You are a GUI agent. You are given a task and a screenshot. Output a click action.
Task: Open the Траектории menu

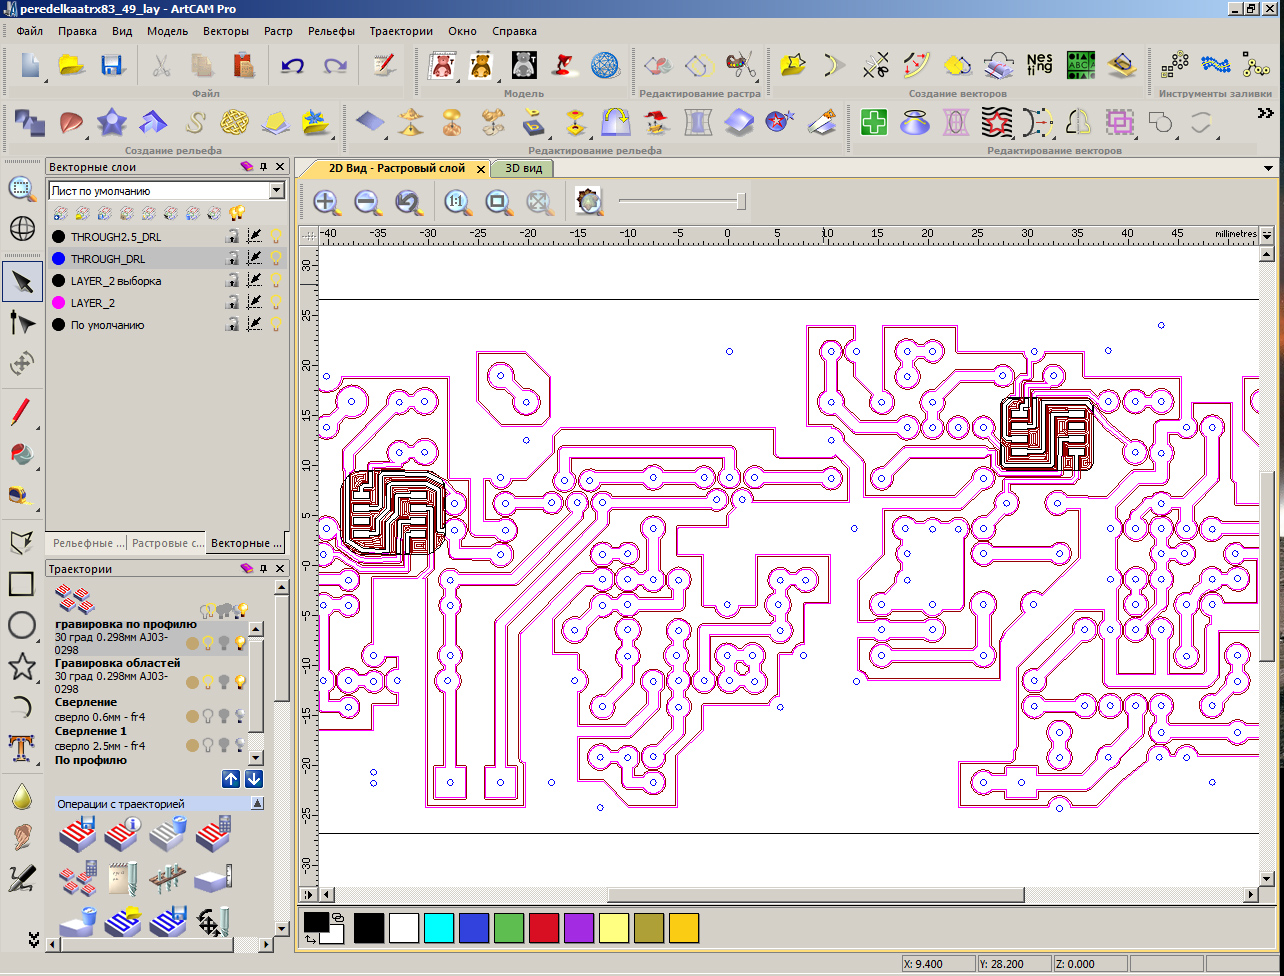point(401,31)
